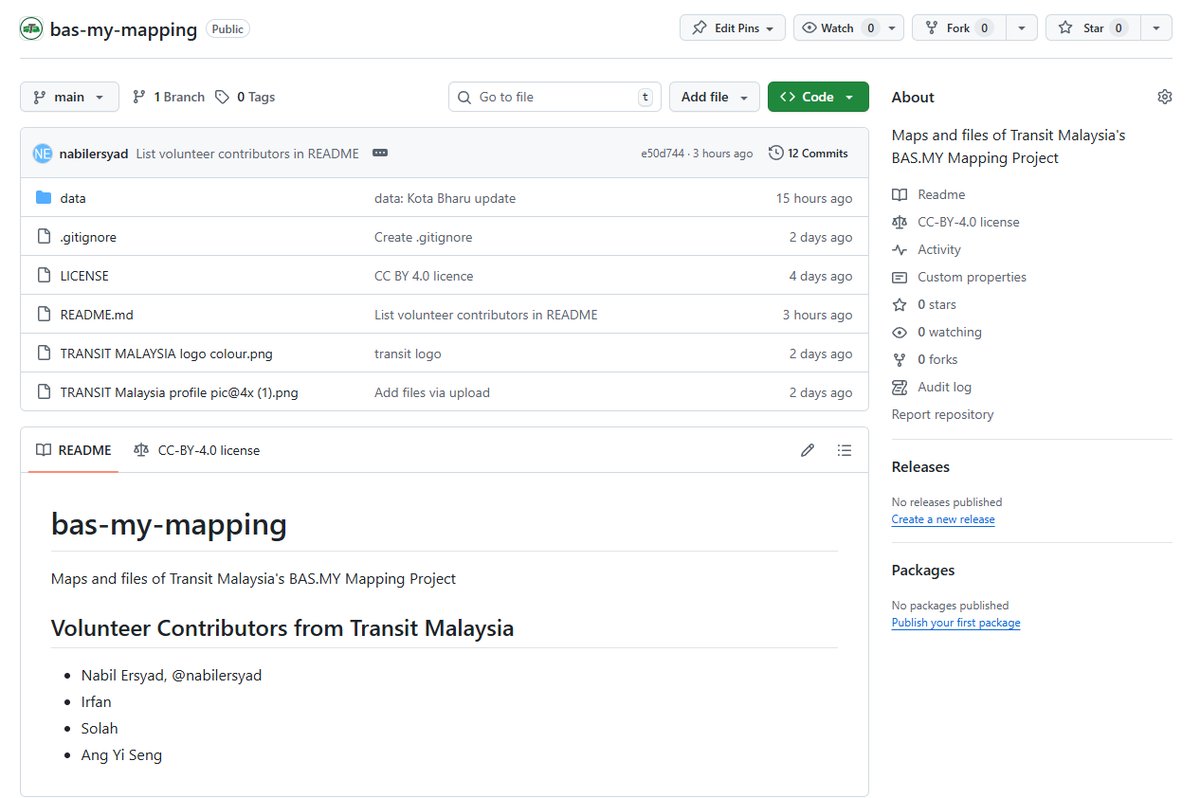The width and height of the screenshot is (1200, 798).
Task: Click nabilersyad username in commit bar
Action: click(x=94, y=154)
